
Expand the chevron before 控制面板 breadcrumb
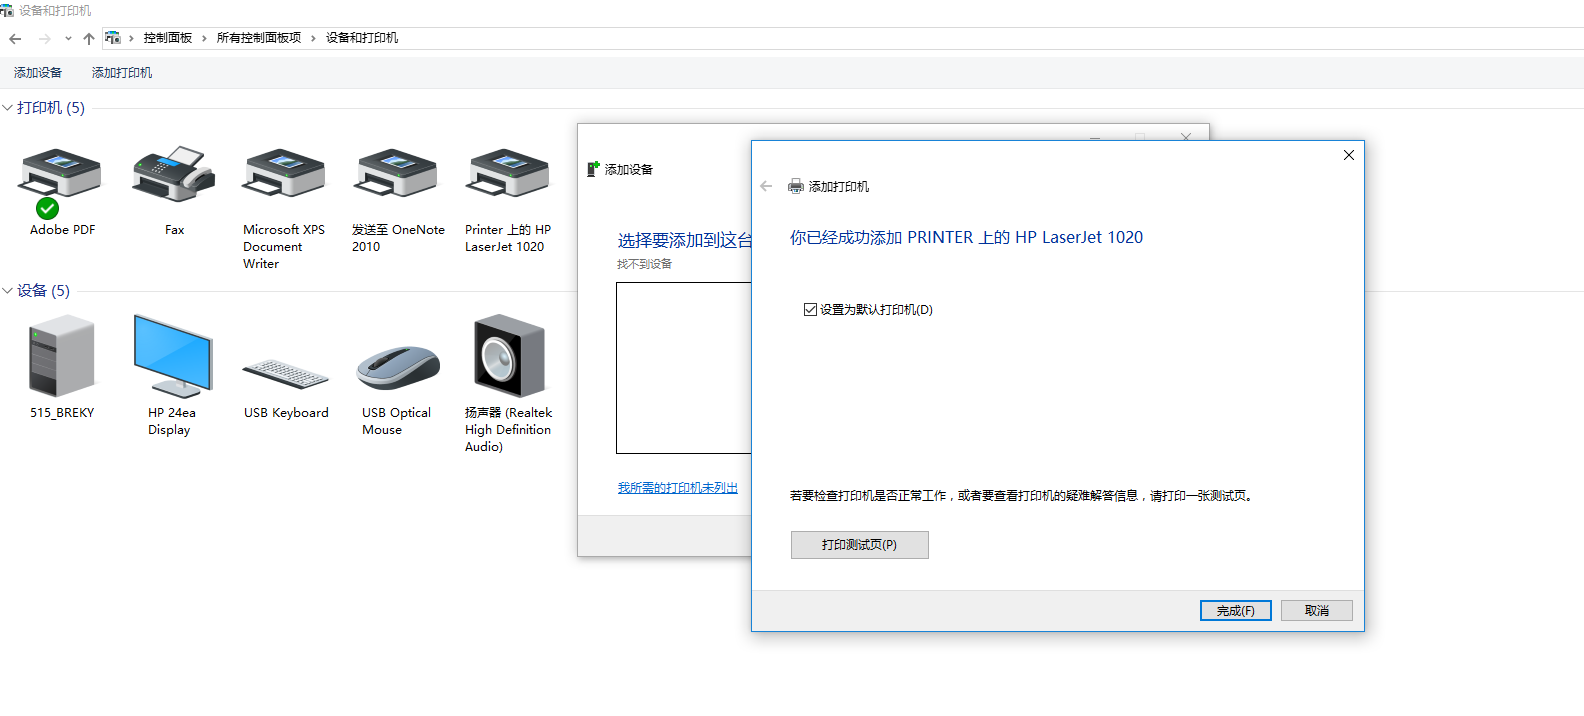click(x=131, y=38)
